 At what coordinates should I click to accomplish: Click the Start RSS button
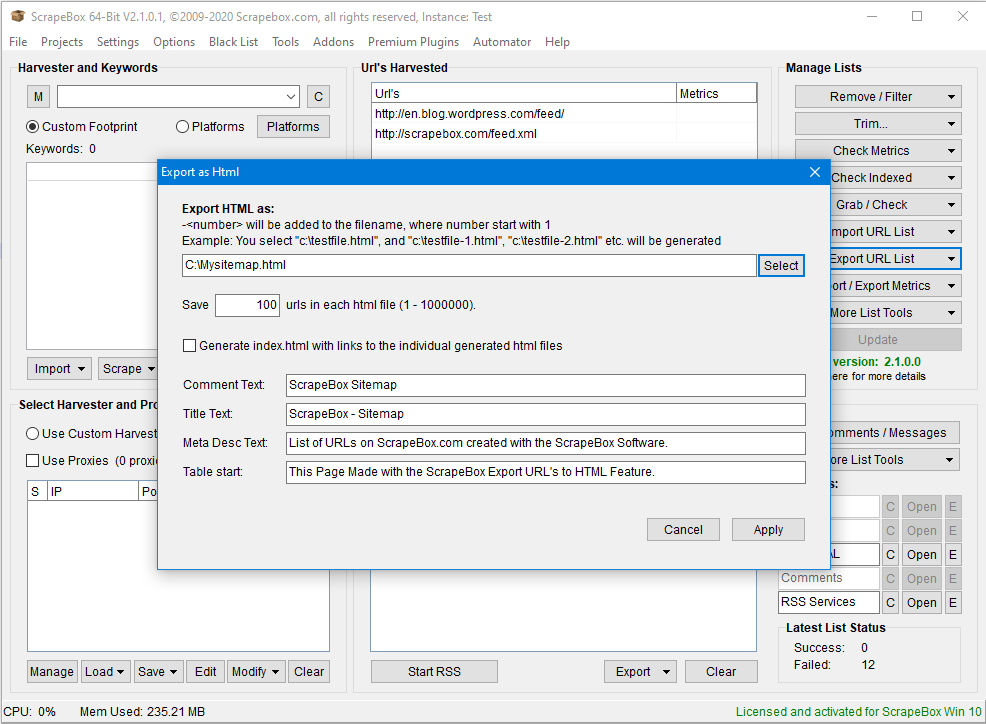(434, 672)
